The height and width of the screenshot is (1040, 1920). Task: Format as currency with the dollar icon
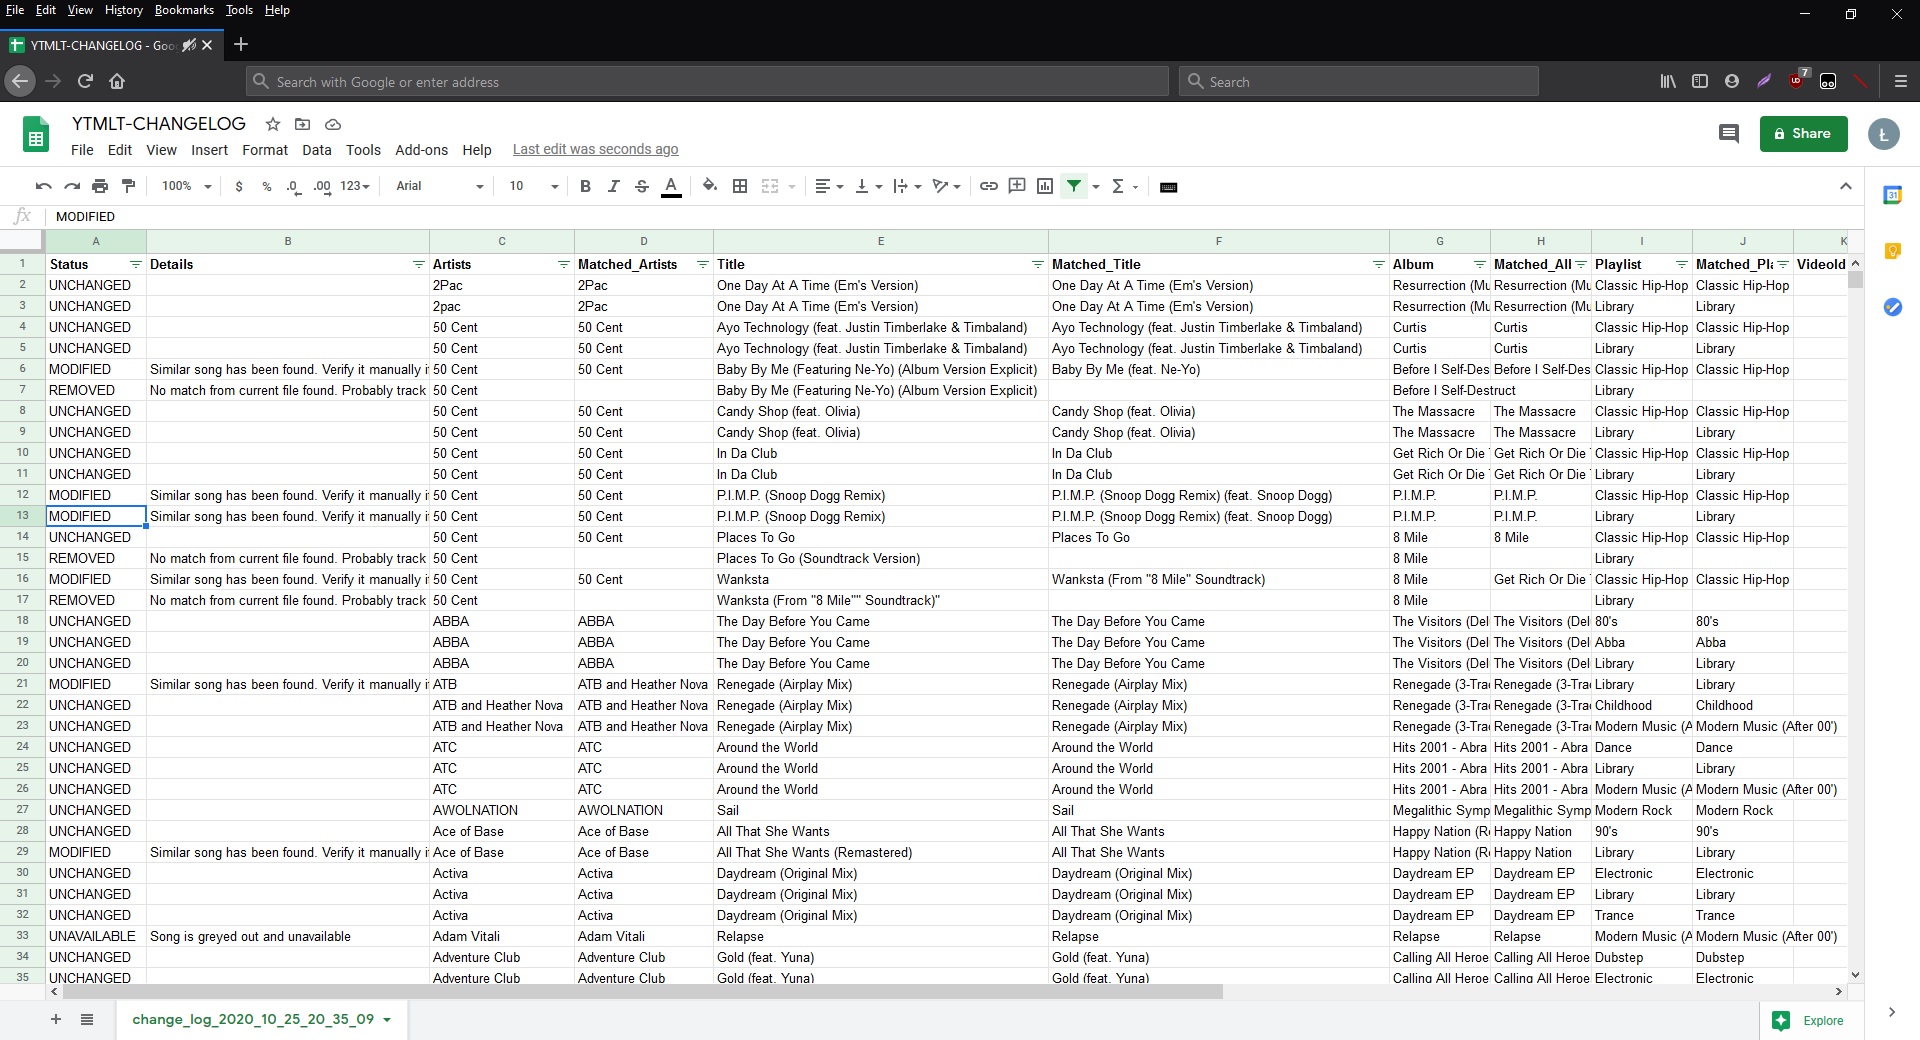(x=238, y=186)
